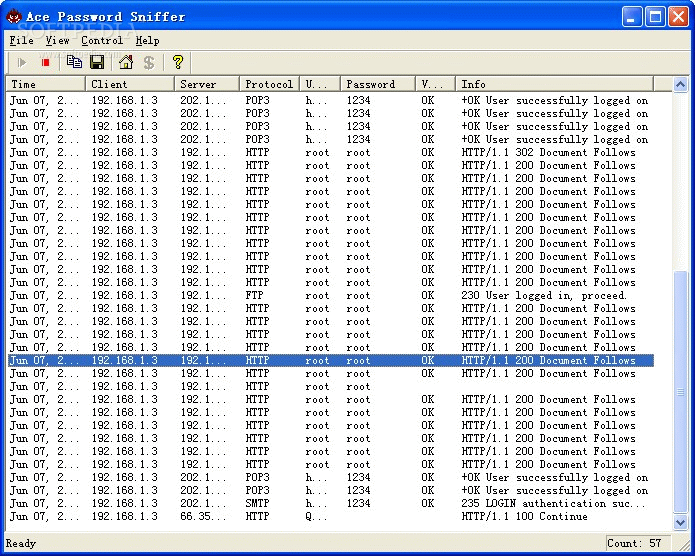The width and height of the screenshot is (695, 556).
Task: Click the scrollbar down arrow
Action: pyautogui.click(x=680, y=522)
